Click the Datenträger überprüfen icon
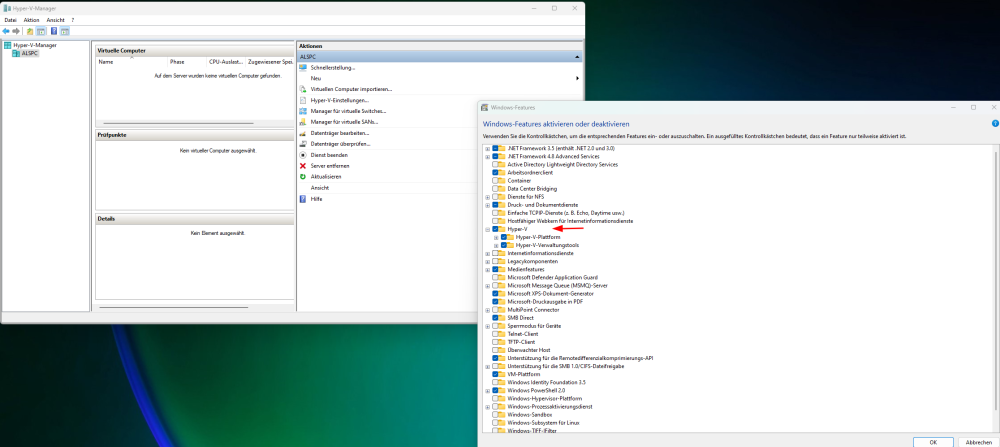Image resolution: width=1000 pixels, height=447 pixels. pyautogui.click(x=304, y=144)
